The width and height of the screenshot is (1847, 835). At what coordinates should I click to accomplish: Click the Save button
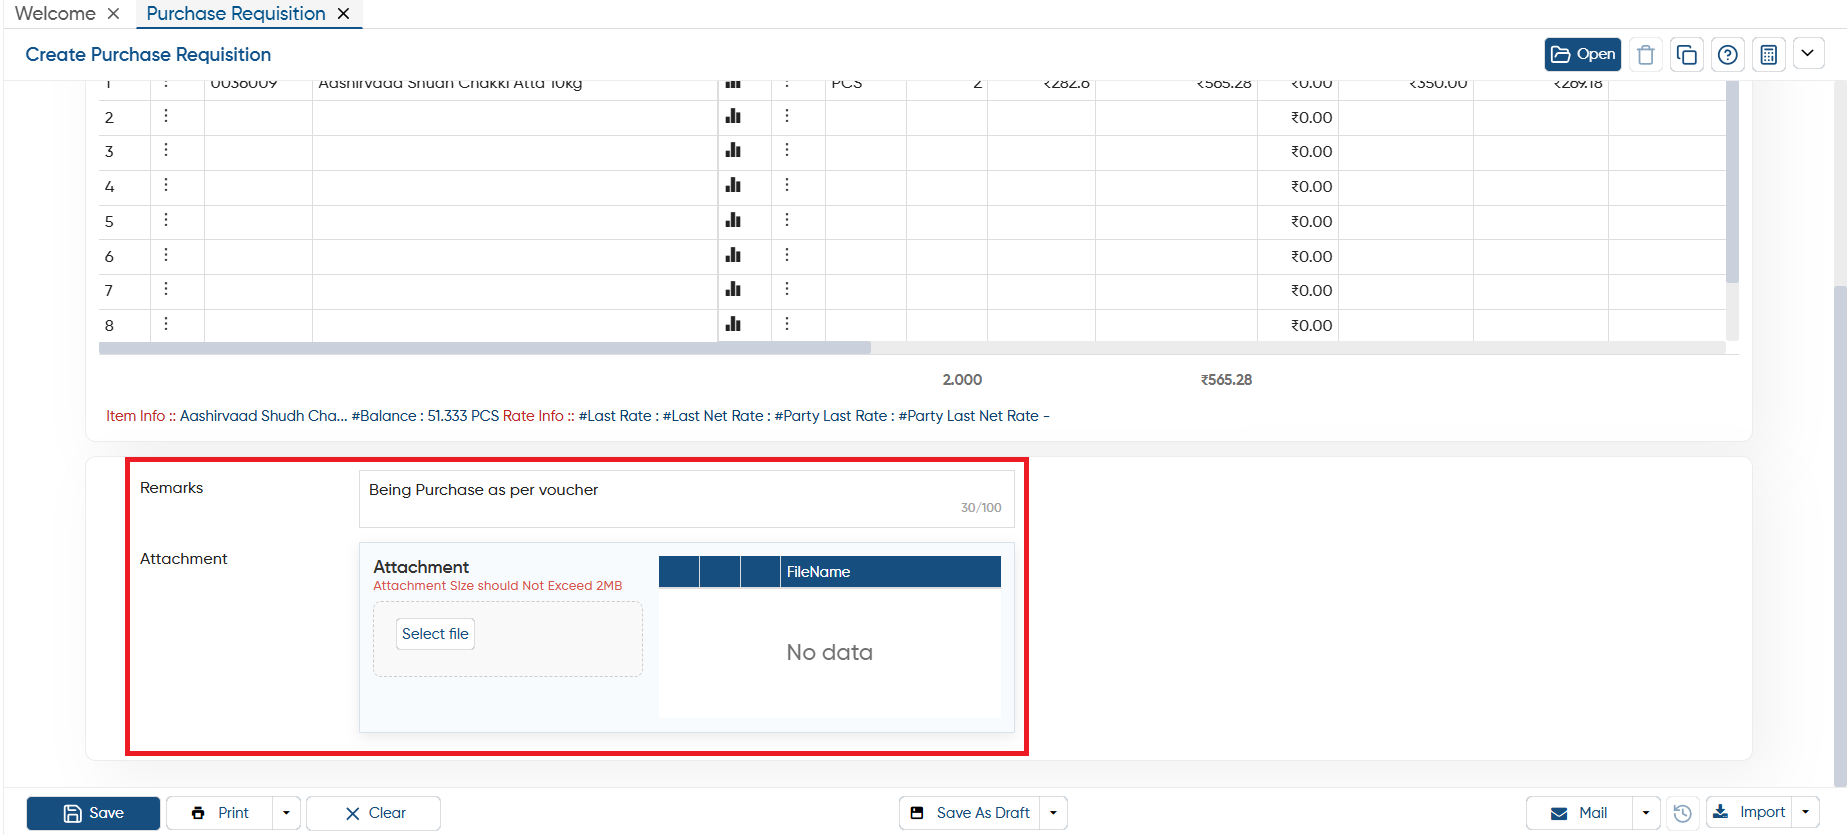click(93, 813)
